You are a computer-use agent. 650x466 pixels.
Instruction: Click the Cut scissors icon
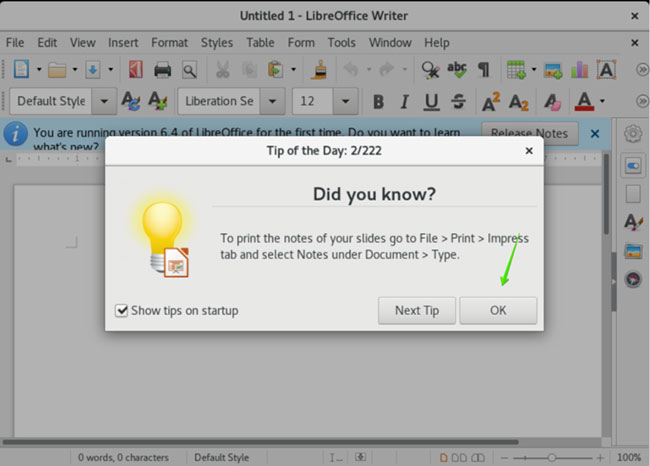click(223, 70)
